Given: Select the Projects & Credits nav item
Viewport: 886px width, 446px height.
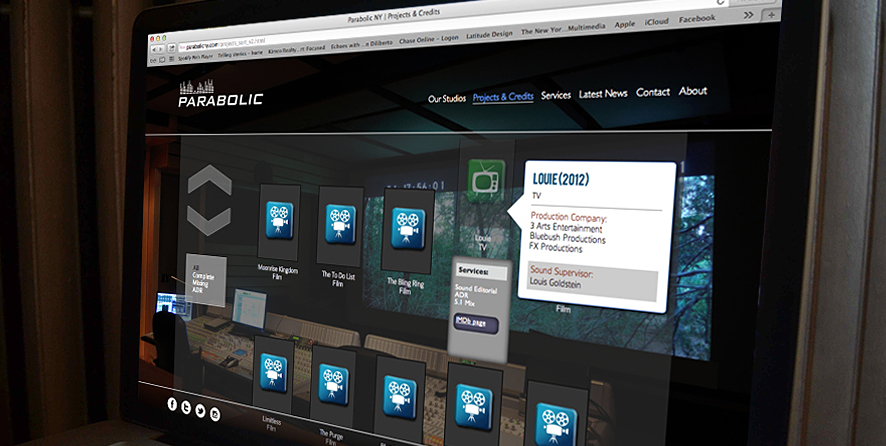Looking at the screenshot, I should [503, 97].
